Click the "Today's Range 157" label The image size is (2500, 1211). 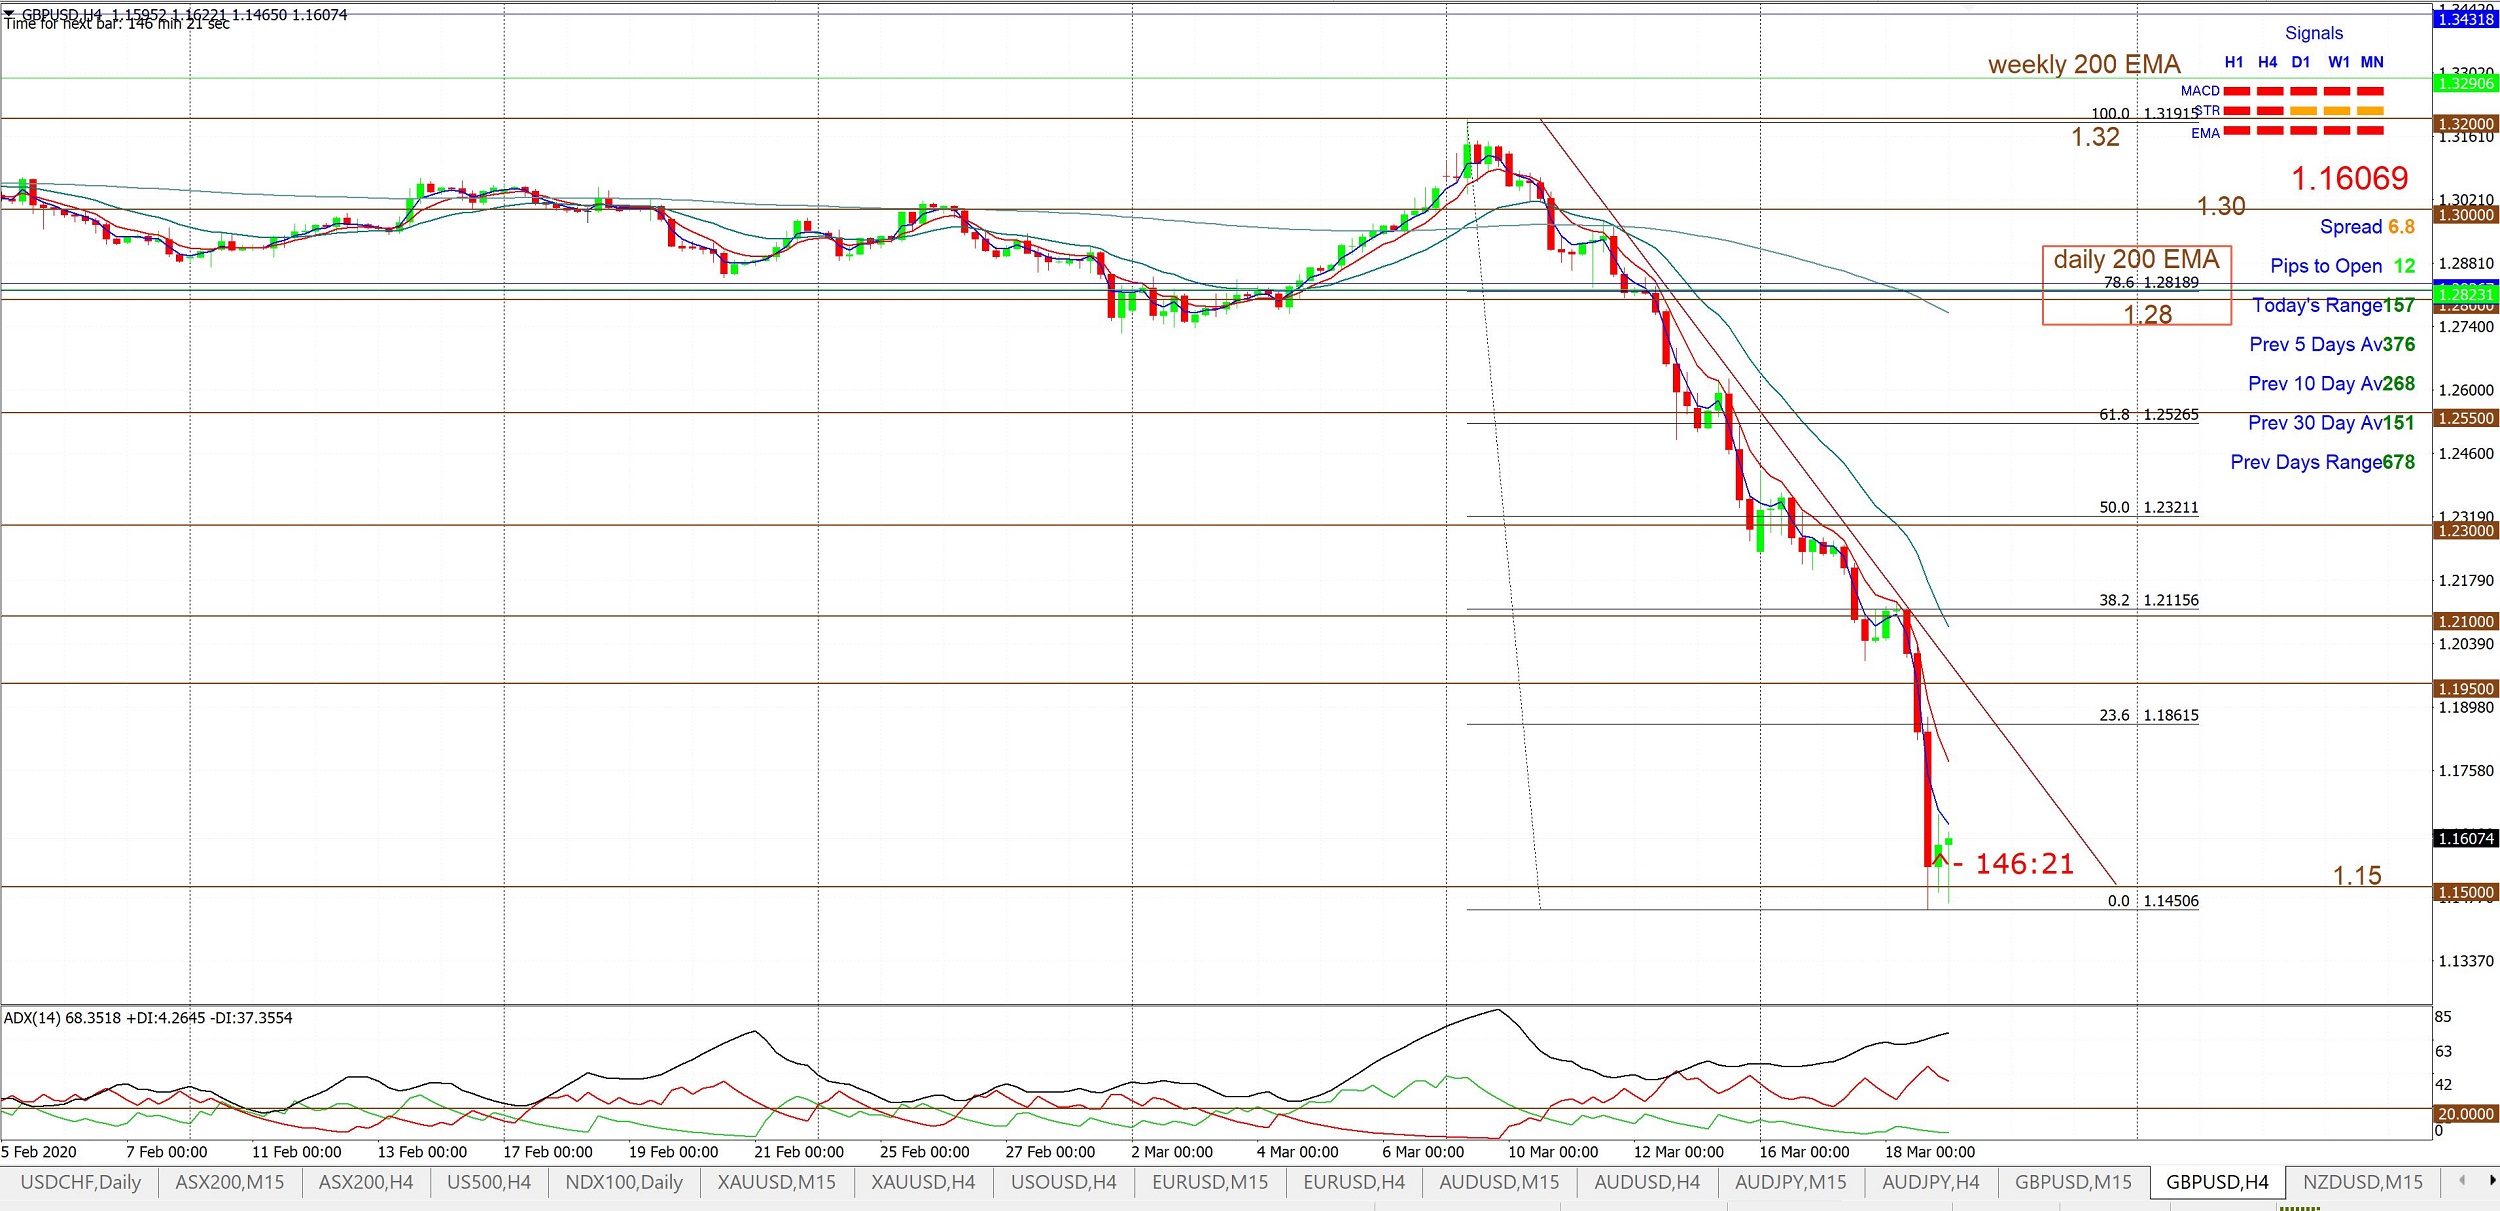click(x=2333, y=305)
